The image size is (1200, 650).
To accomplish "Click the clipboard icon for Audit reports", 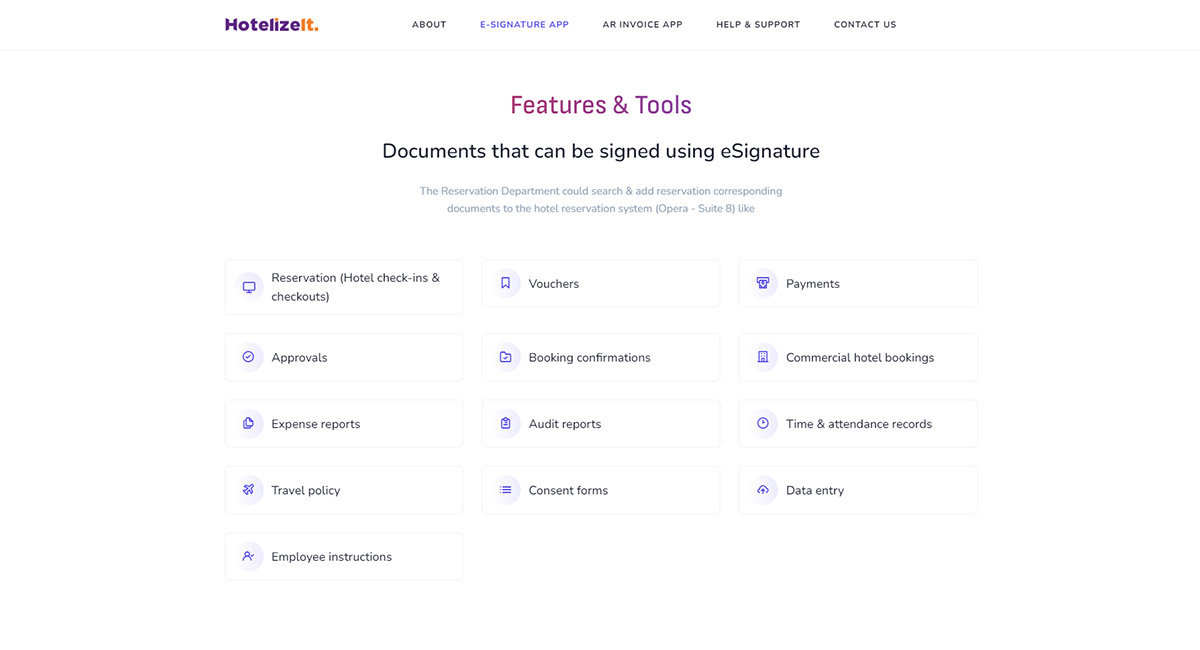I will [x=506, y=424].
